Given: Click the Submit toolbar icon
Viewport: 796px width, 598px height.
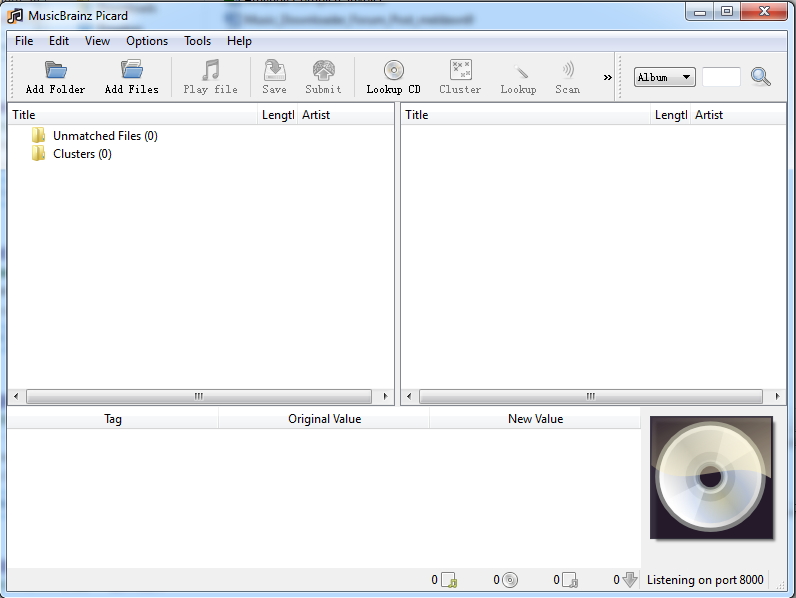Looking at the screenshot, I should coord(323,71).
